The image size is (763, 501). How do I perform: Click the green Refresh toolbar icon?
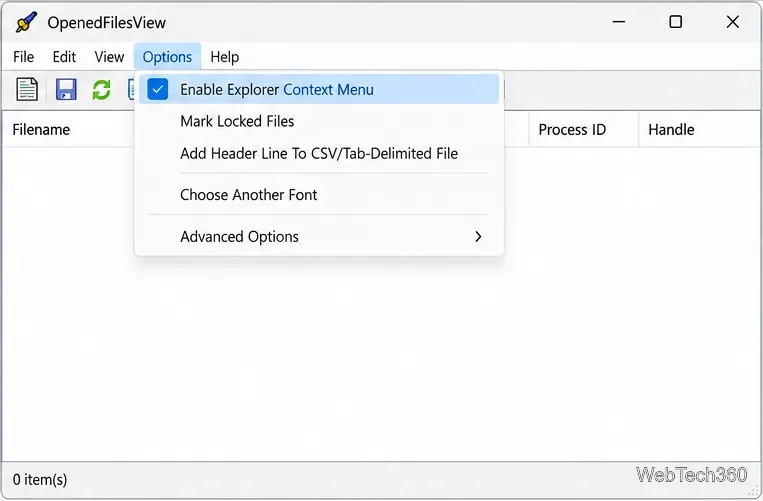point(101,89)
